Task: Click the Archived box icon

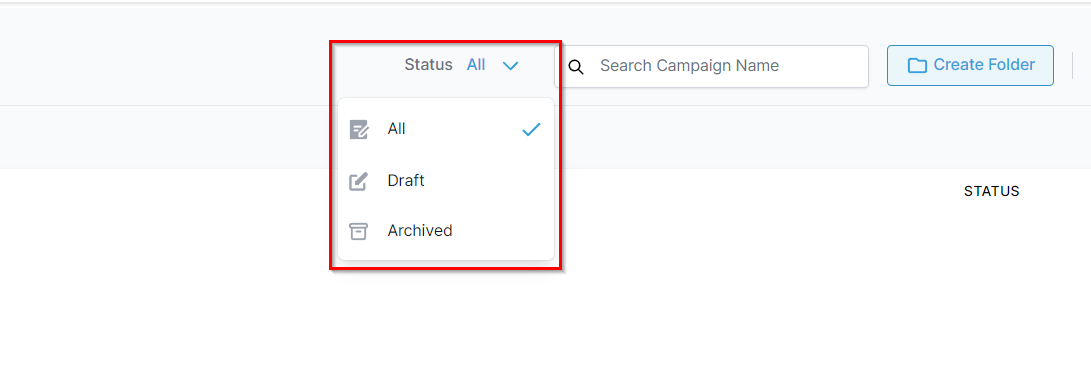Action: (x=358, y=232)
